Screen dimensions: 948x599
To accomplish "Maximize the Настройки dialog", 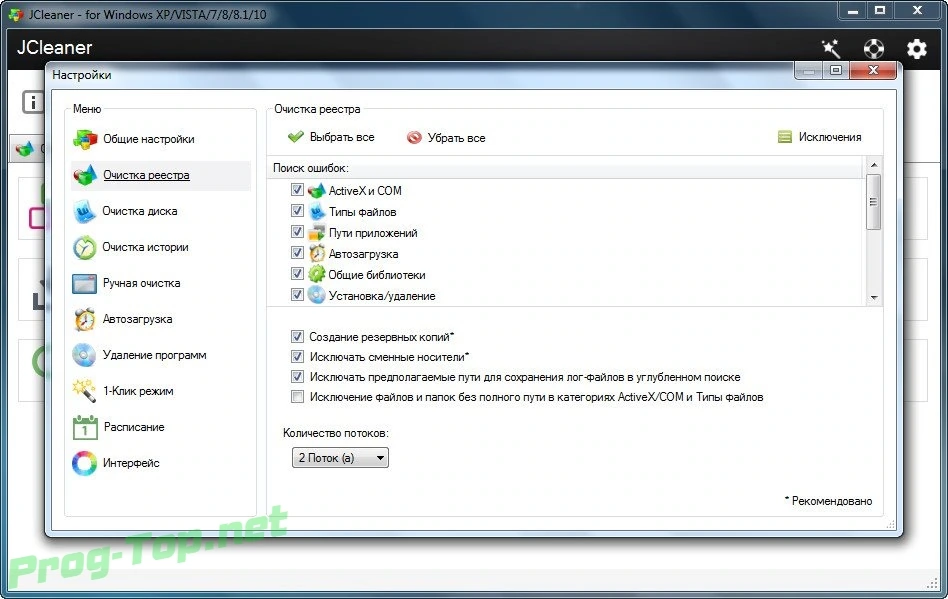I will click(x=836, y=70).
